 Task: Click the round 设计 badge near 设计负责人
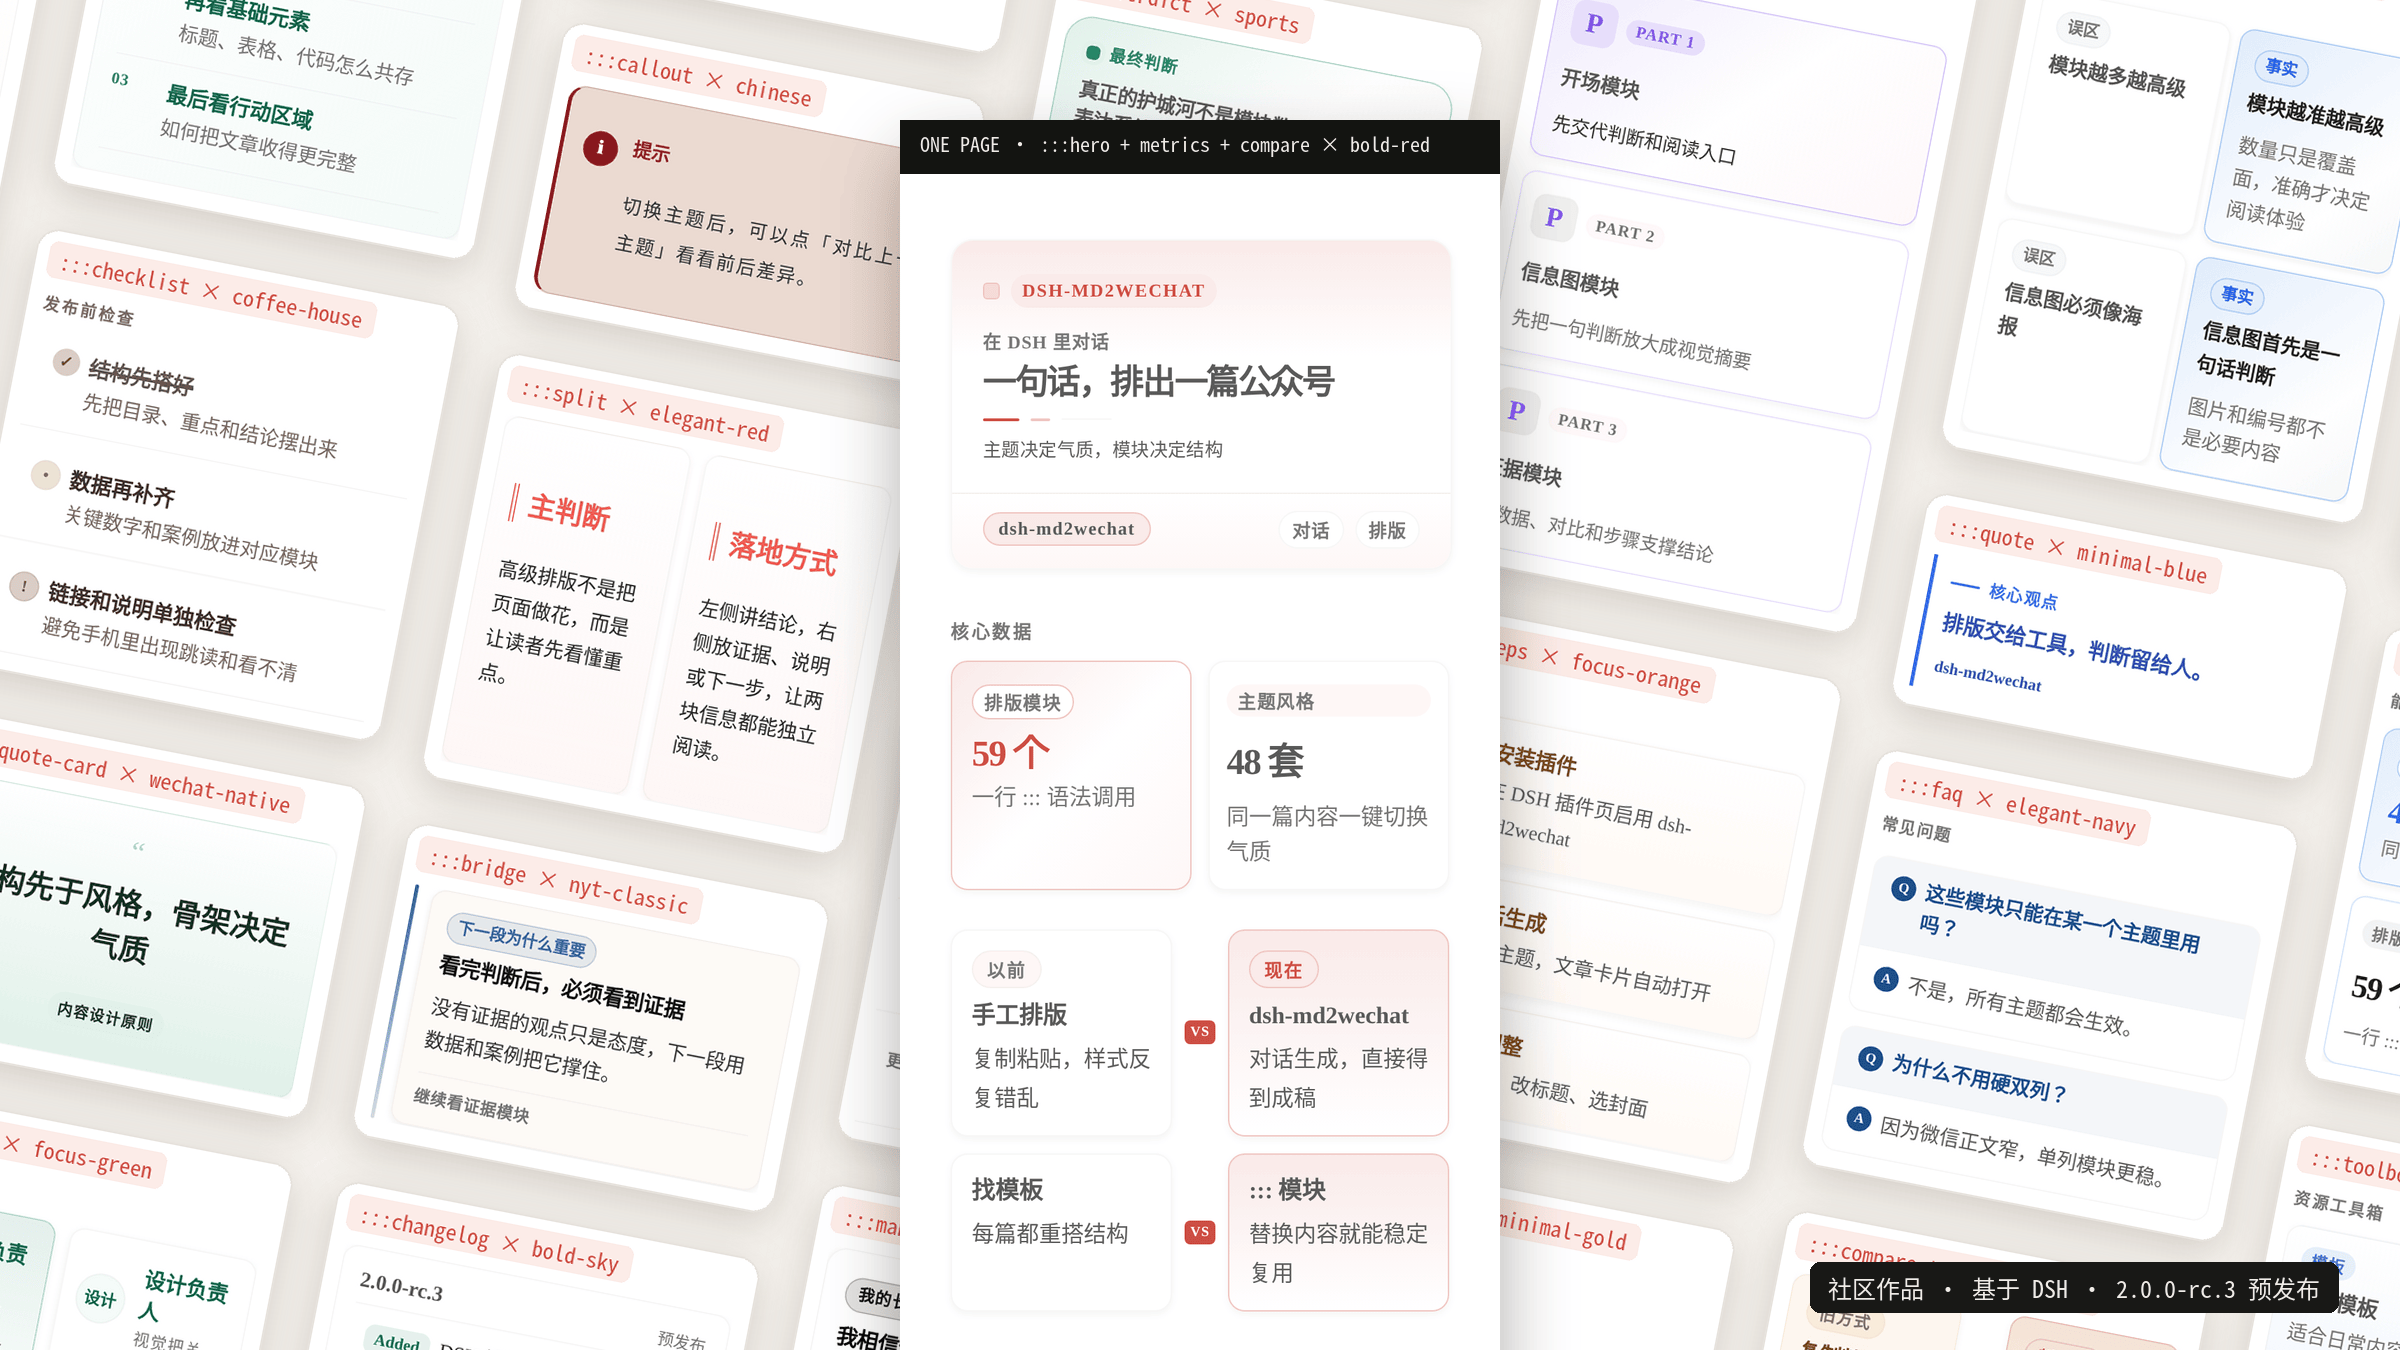tap(100, 1297)
